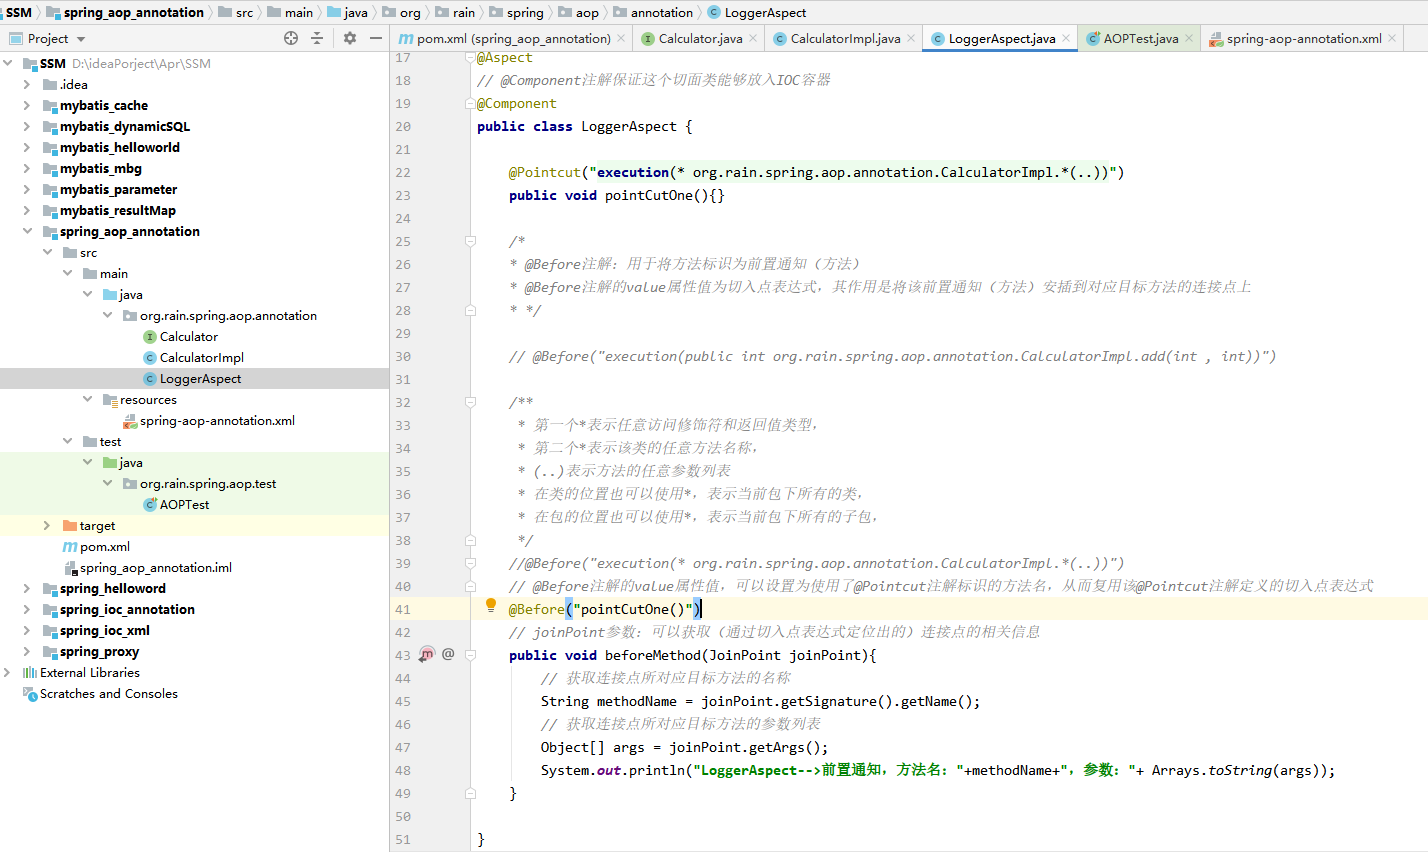This screenshot has width=1428, height=852.
Task: Click the red m gutter icon on line 43
Action: pyautogui.click(x=427, y=654)
